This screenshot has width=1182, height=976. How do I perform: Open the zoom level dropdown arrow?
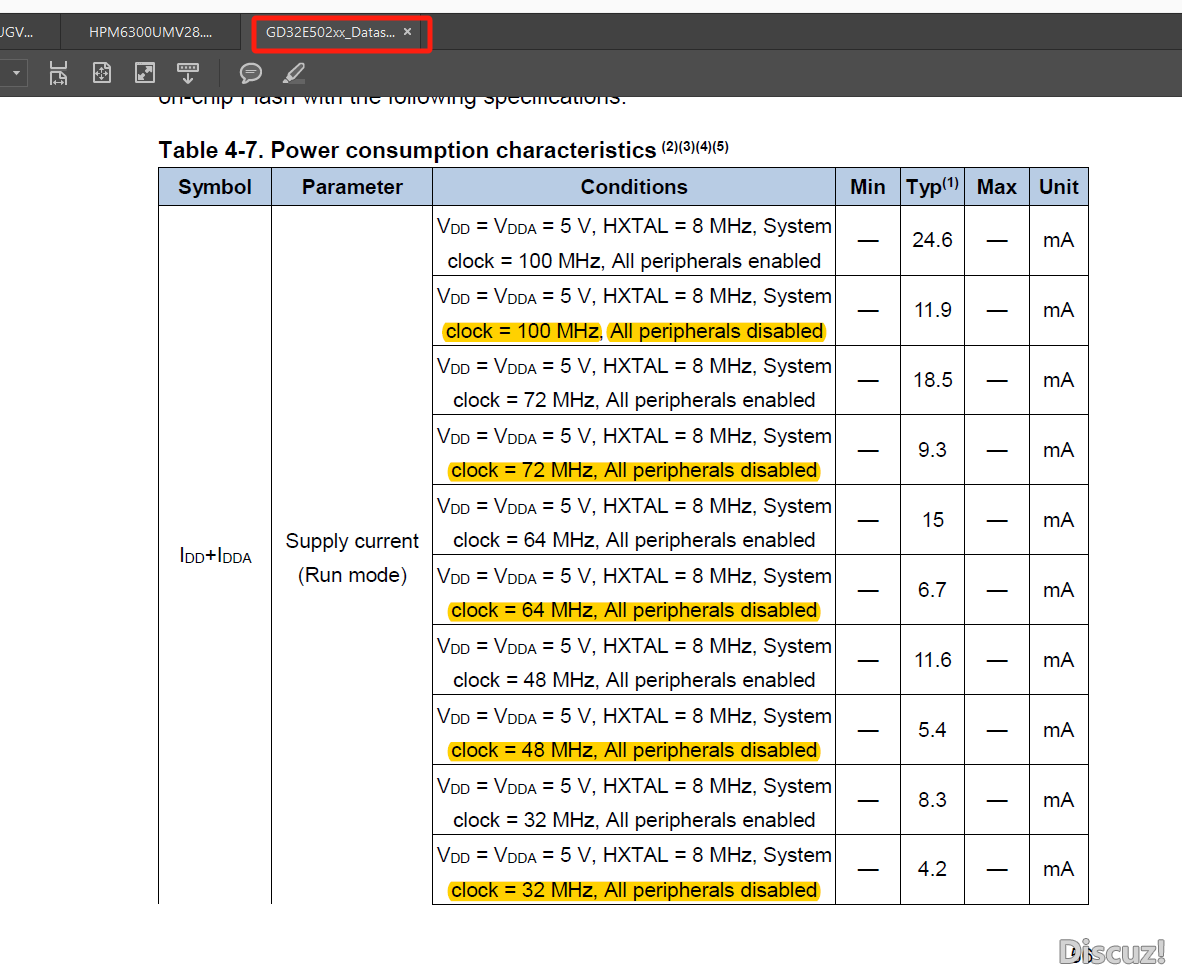(x=16, y=73)
